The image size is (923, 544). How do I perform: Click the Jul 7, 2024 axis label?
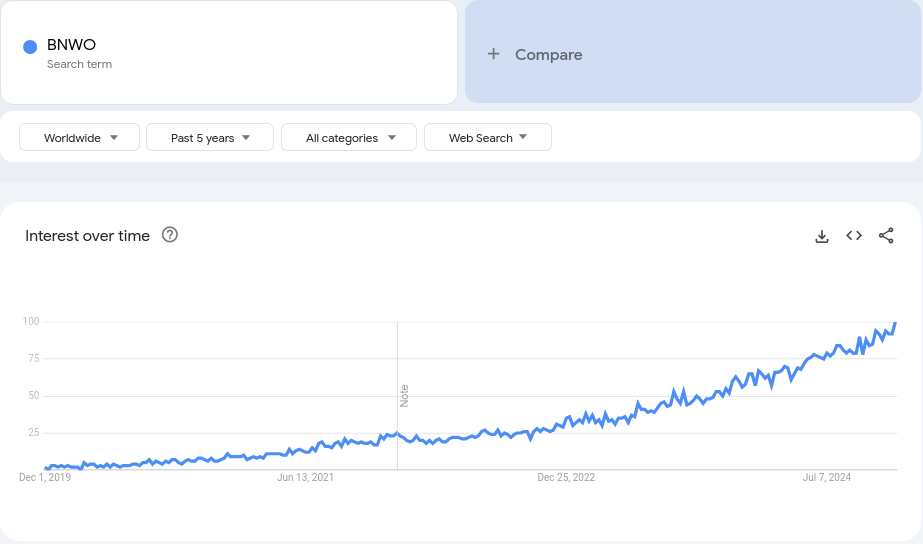tap(827, 478)
